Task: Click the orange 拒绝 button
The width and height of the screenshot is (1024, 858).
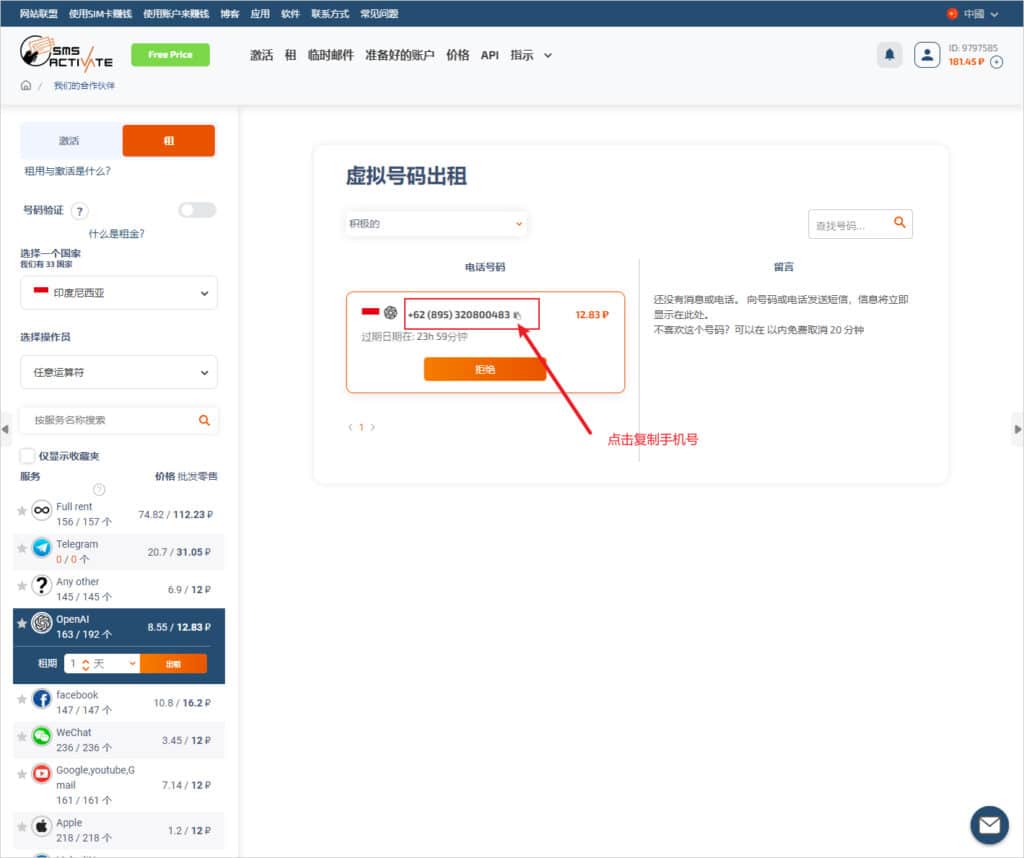Action: pyautogui.click(x=485, y=369)
